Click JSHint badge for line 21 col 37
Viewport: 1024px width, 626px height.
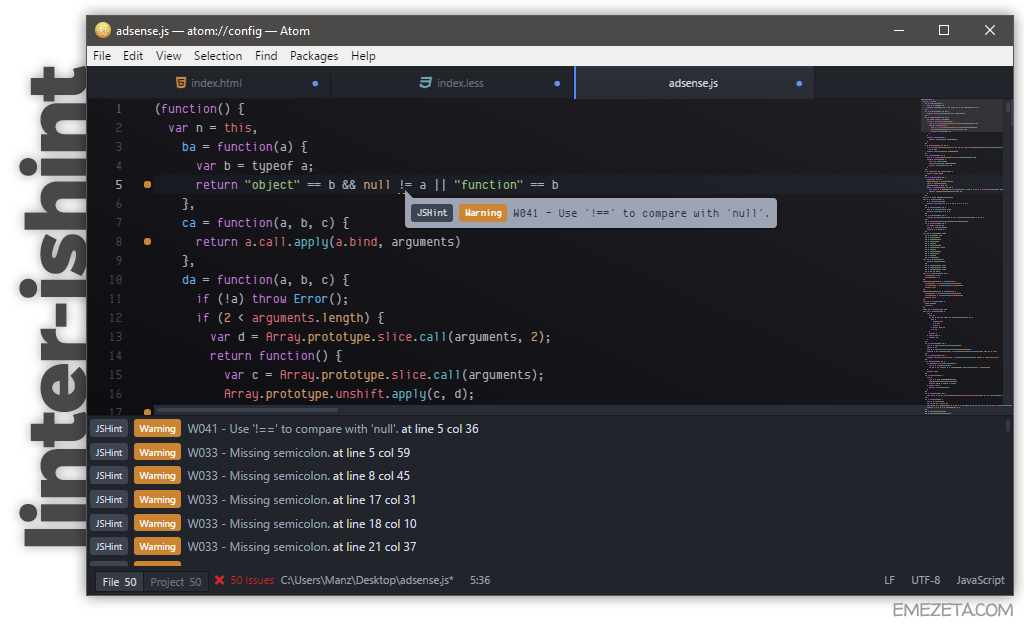coord(108,547)
